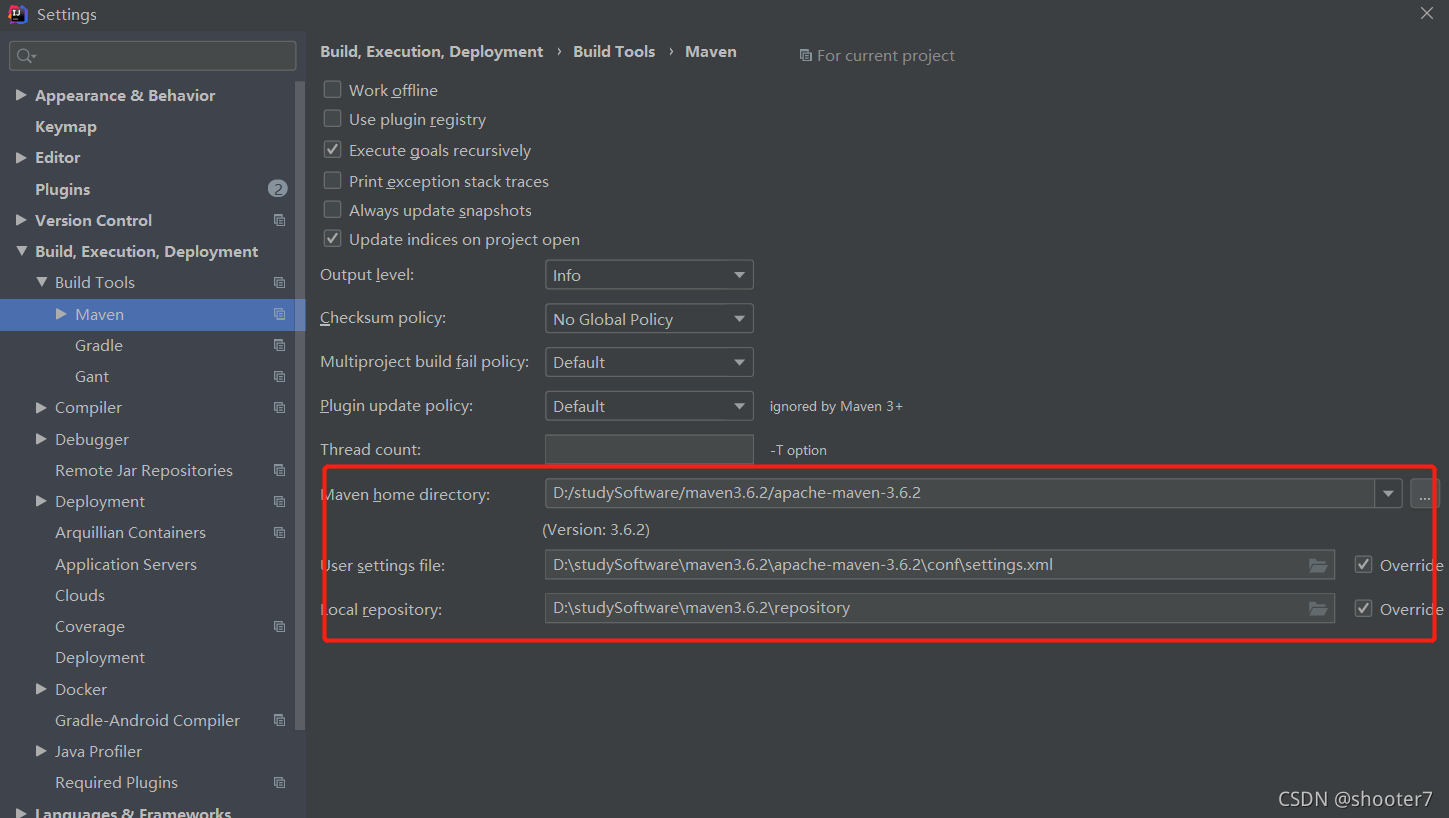Click User settings file path field

(x=940, y=565)
